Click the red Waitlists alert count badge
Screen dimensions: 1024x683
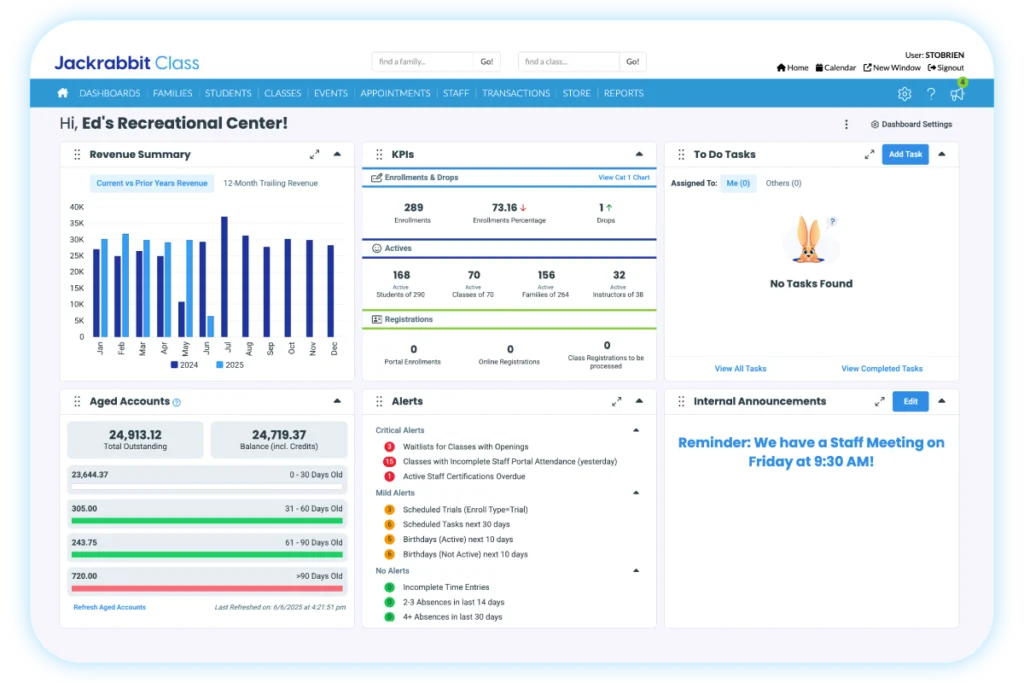tap(389, 447)
